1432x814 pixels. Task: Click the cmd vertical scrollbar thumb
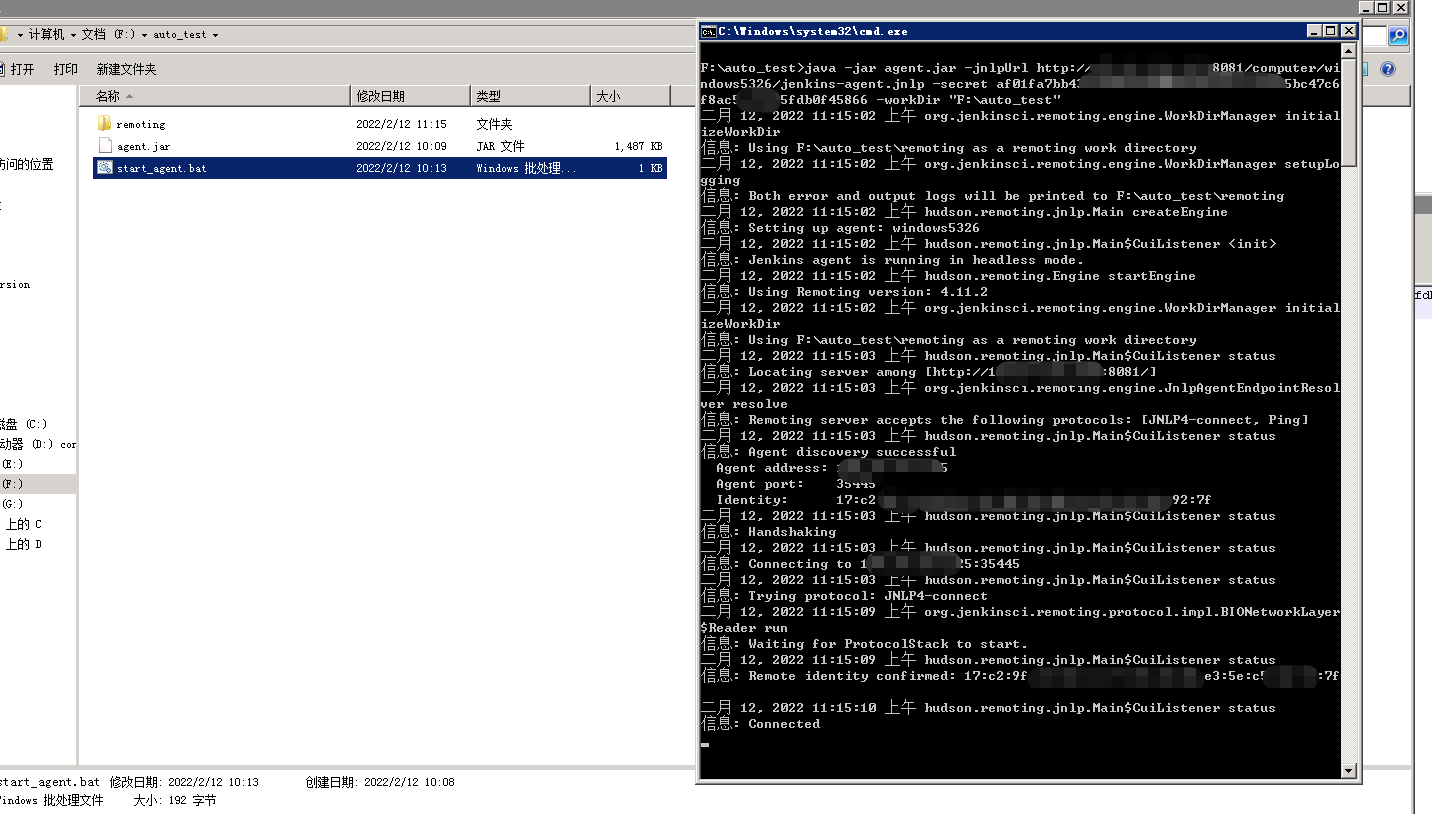click(x=1349, y=113)
